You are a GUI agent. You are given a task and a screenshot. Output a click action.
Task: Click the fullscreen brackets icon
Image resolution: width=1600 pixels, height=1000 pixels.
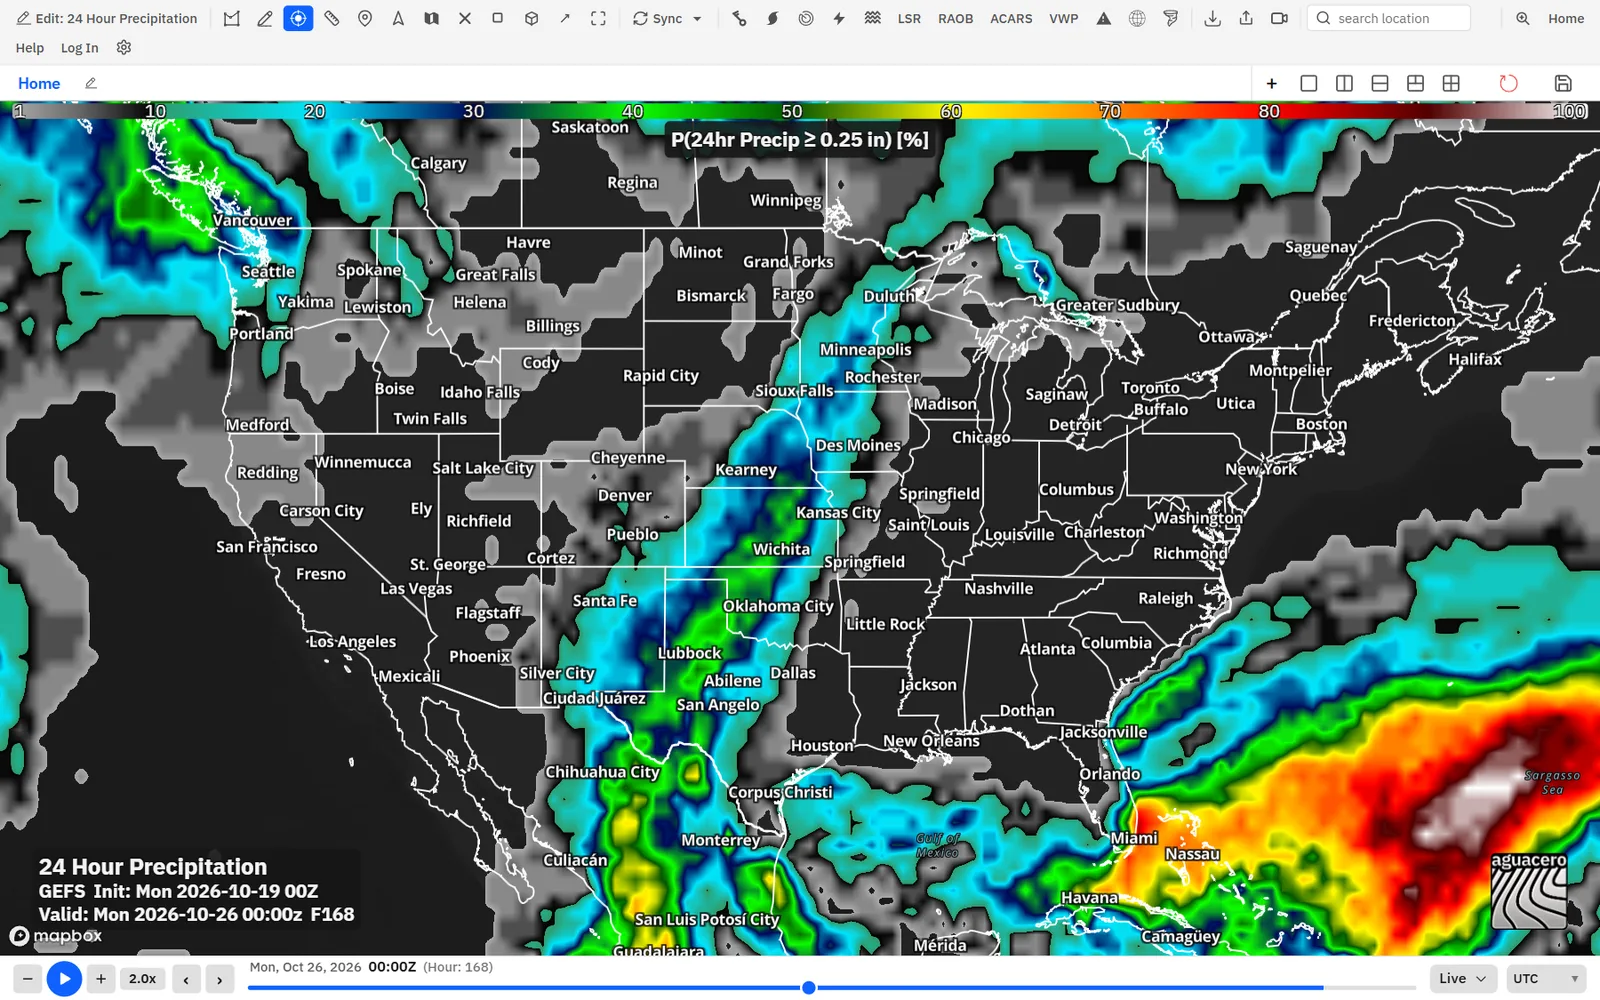point(598,18)
